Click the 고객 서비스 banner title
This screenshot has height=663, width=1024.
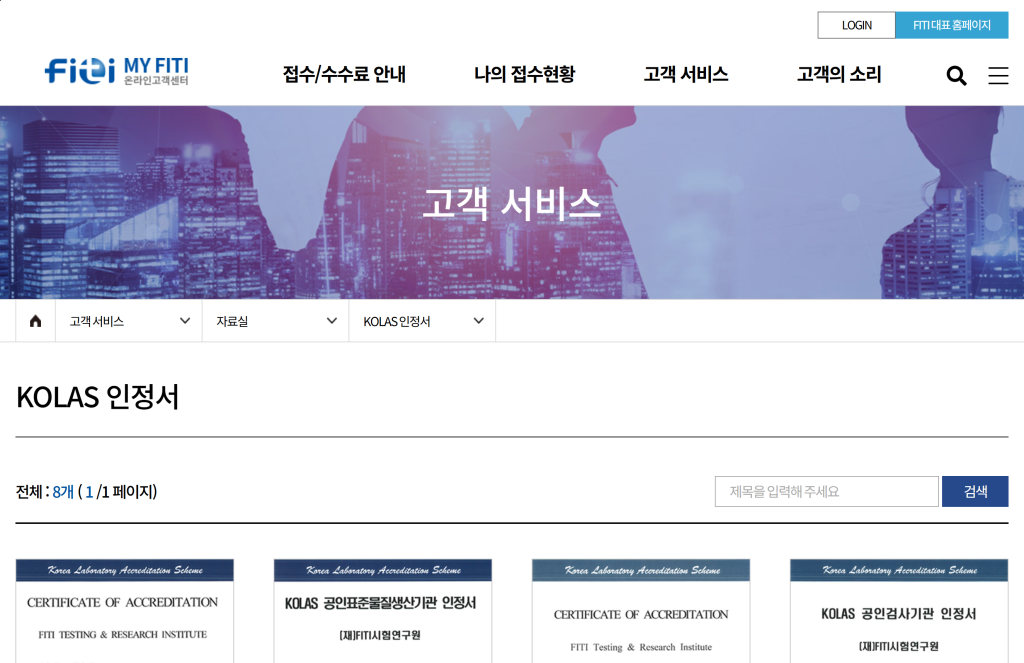click(511, 203)
